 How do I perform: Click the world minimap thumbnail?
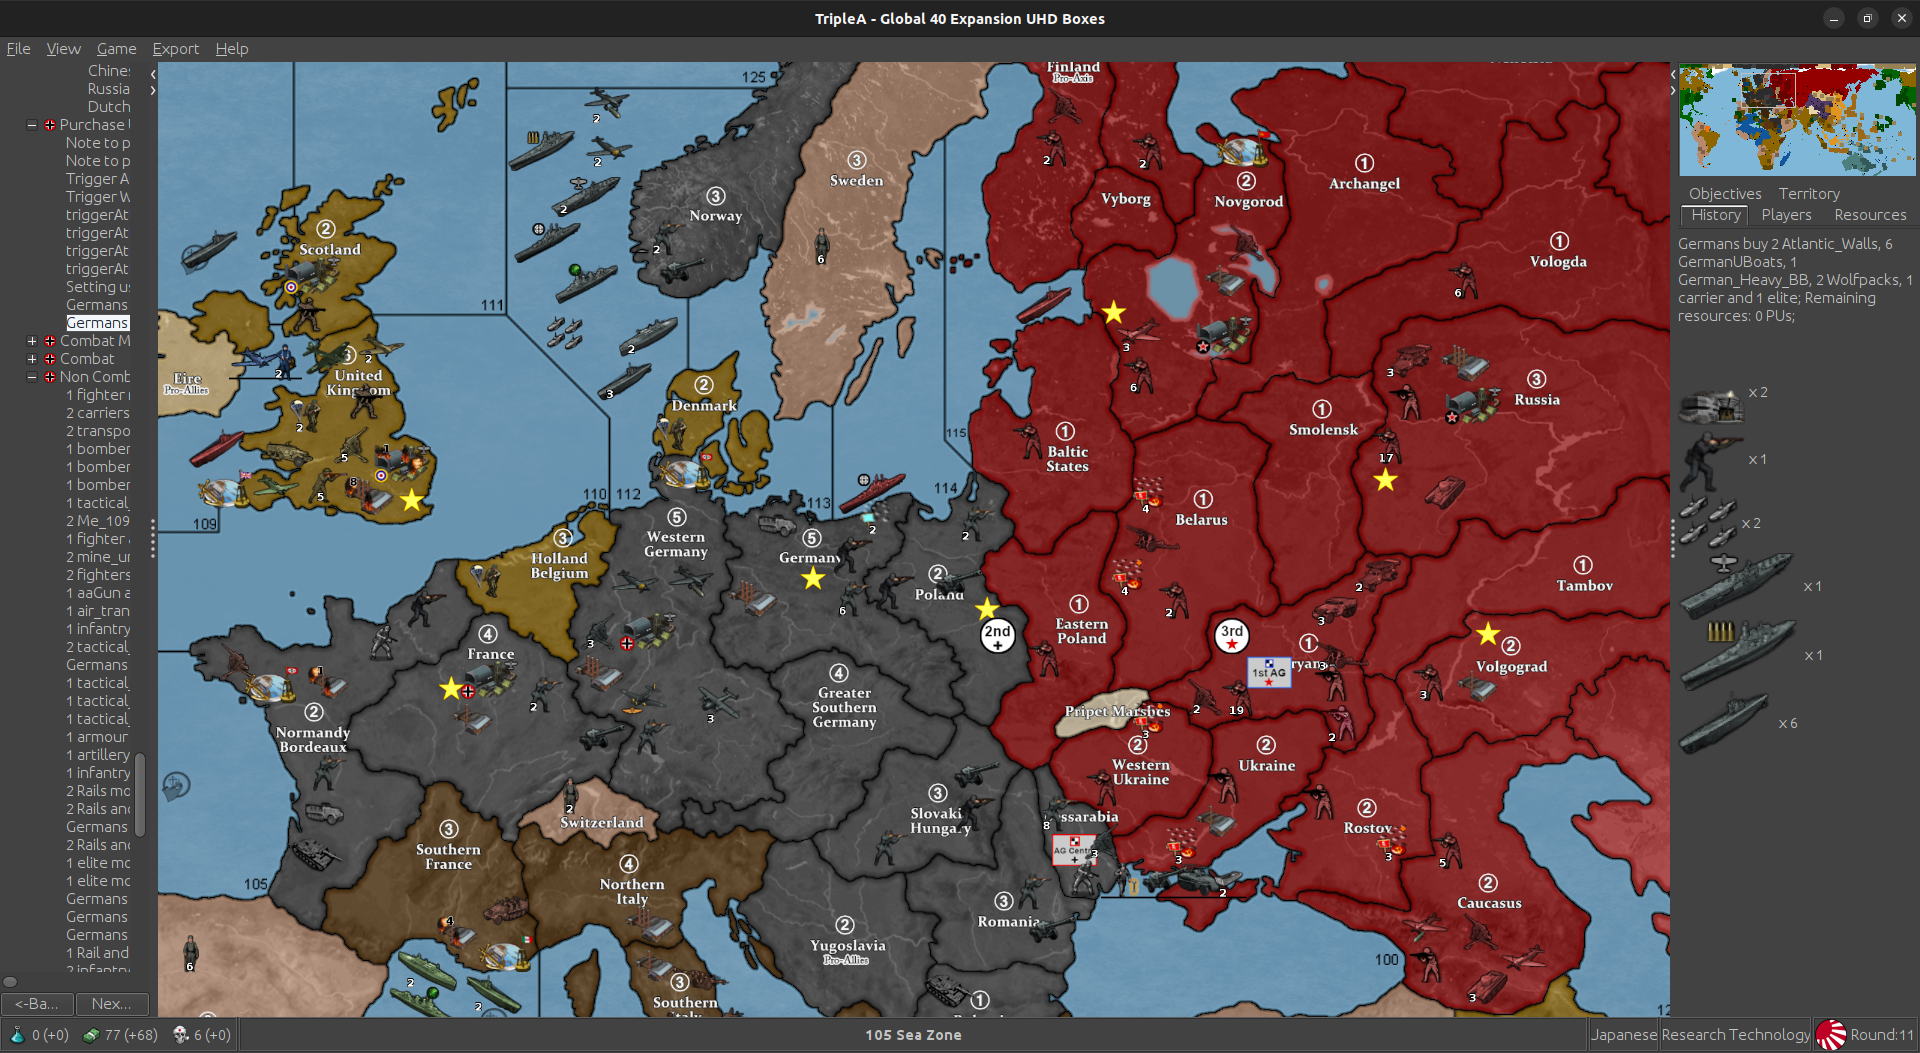(1797, 120)
